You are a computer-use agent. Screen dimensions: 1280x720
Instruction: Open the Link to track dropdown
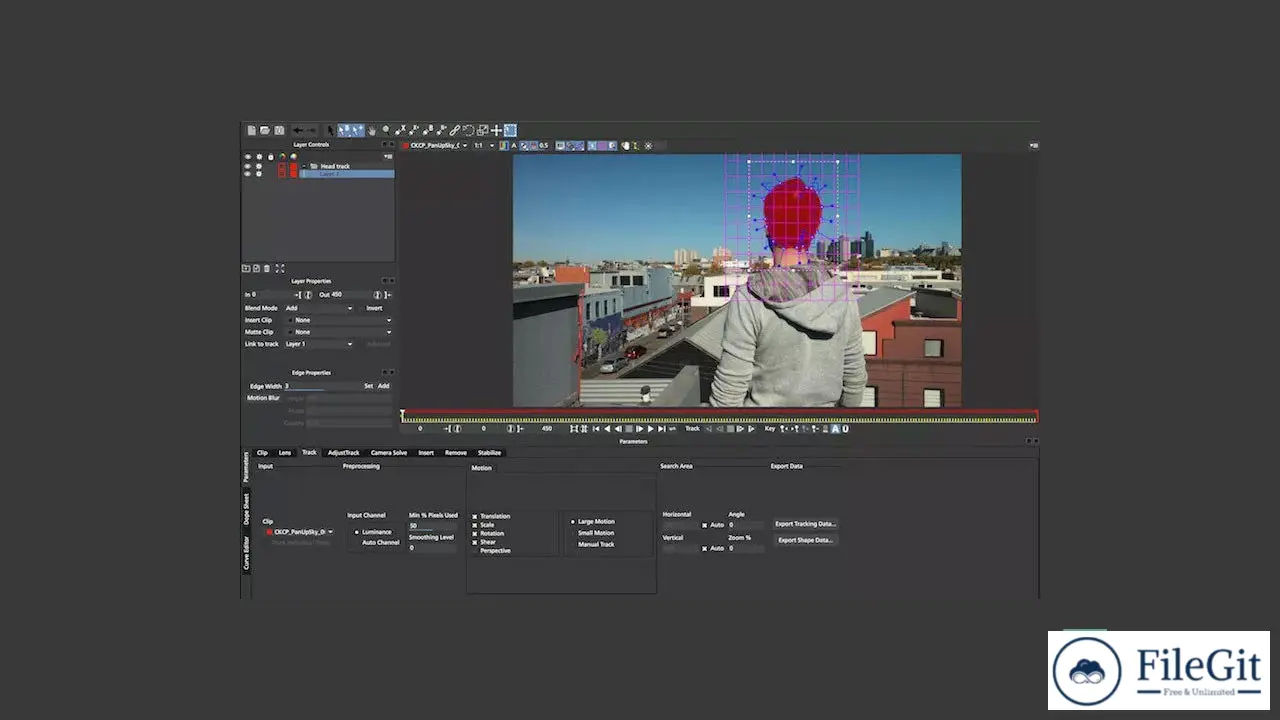click(x=319, y=344)
